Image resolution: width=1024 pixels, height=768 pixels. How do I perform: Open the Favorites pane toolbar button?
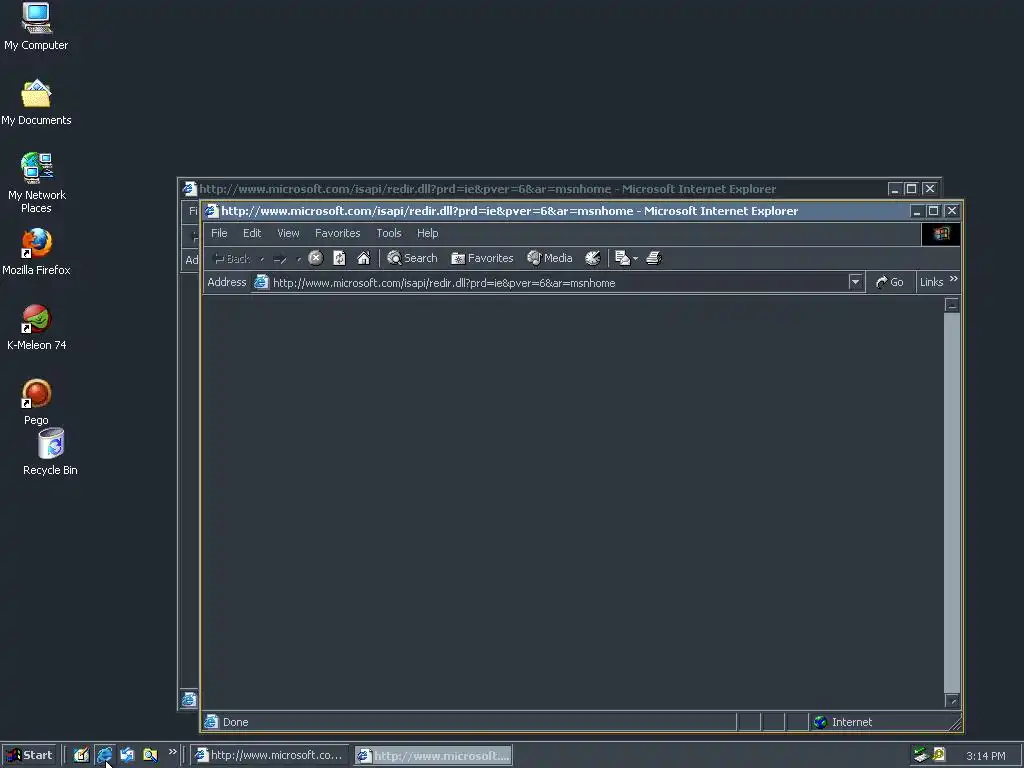click(x=483, y=258)
